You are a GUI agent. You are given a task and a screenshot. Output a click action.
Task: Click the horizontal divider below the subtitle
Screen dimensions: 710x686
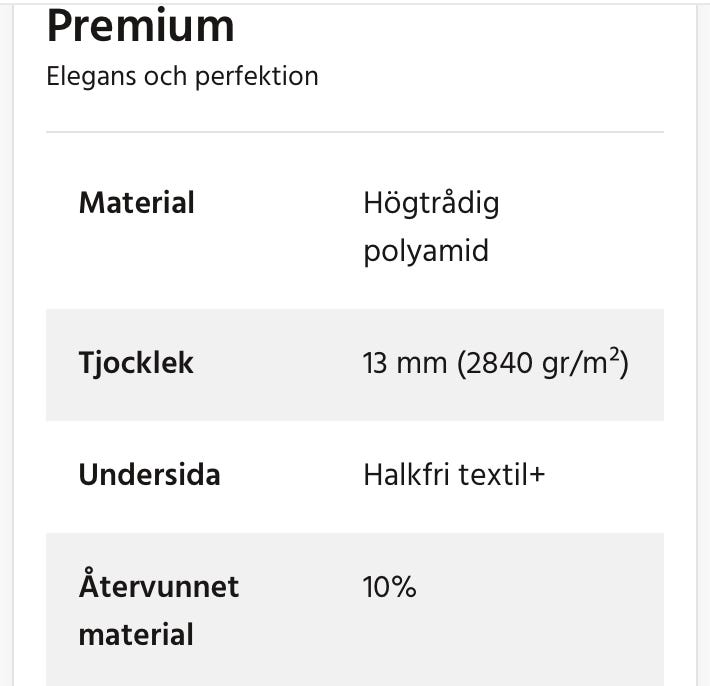point(355,132)
